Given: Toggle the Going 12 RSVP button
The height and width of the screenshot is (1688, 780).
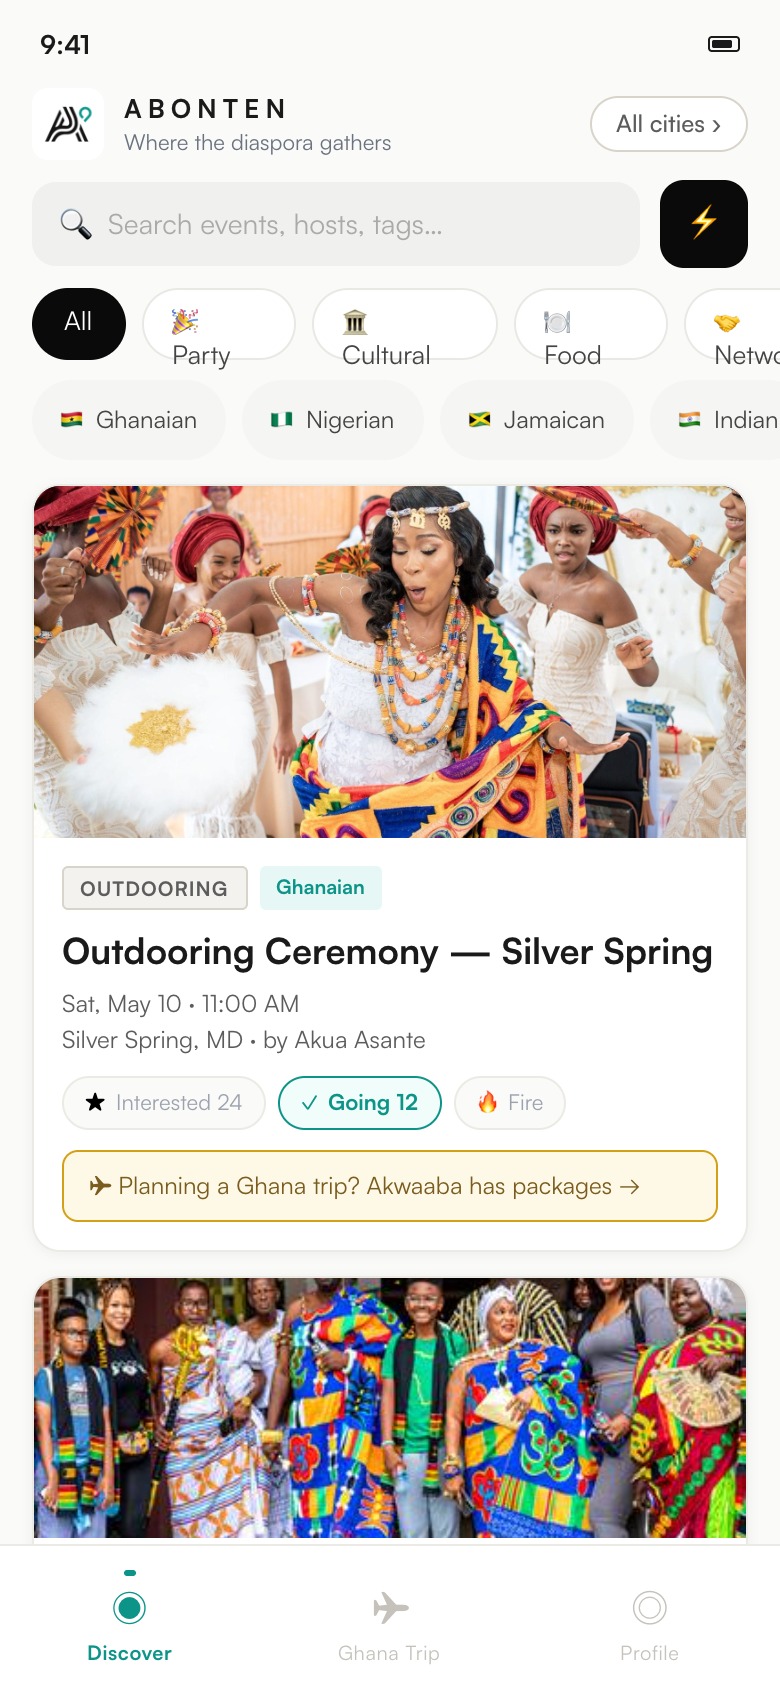Looking at the screenshot, I should click(360, 1103).
